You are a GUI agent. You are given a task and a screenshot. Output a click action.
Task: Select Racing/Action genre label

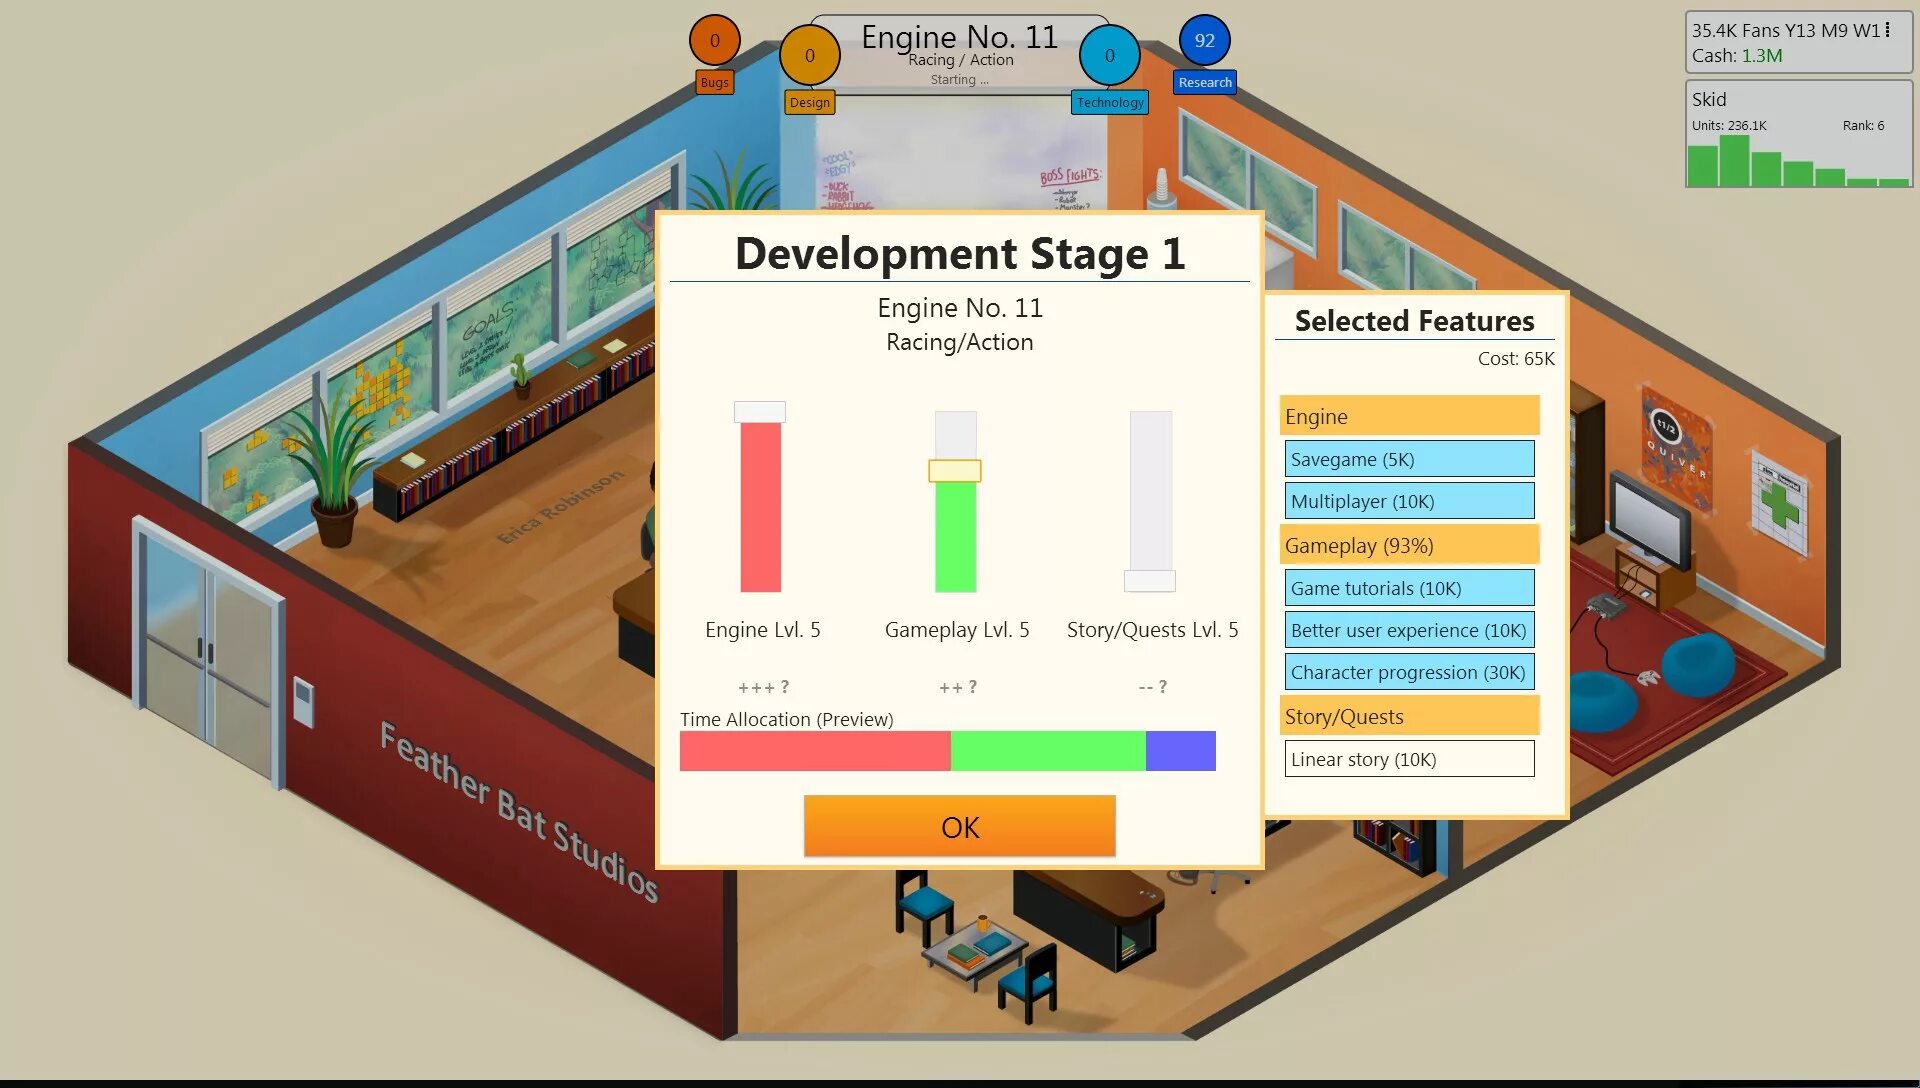[x=959, y=342]
